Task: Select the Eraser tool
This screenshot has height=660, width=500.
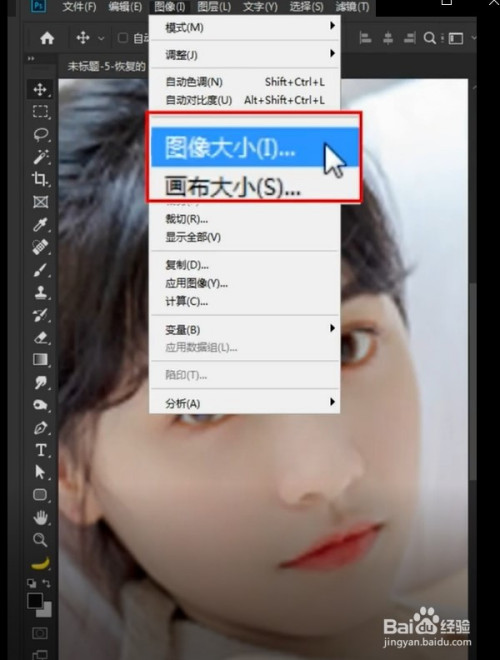Action: [40, 337]
